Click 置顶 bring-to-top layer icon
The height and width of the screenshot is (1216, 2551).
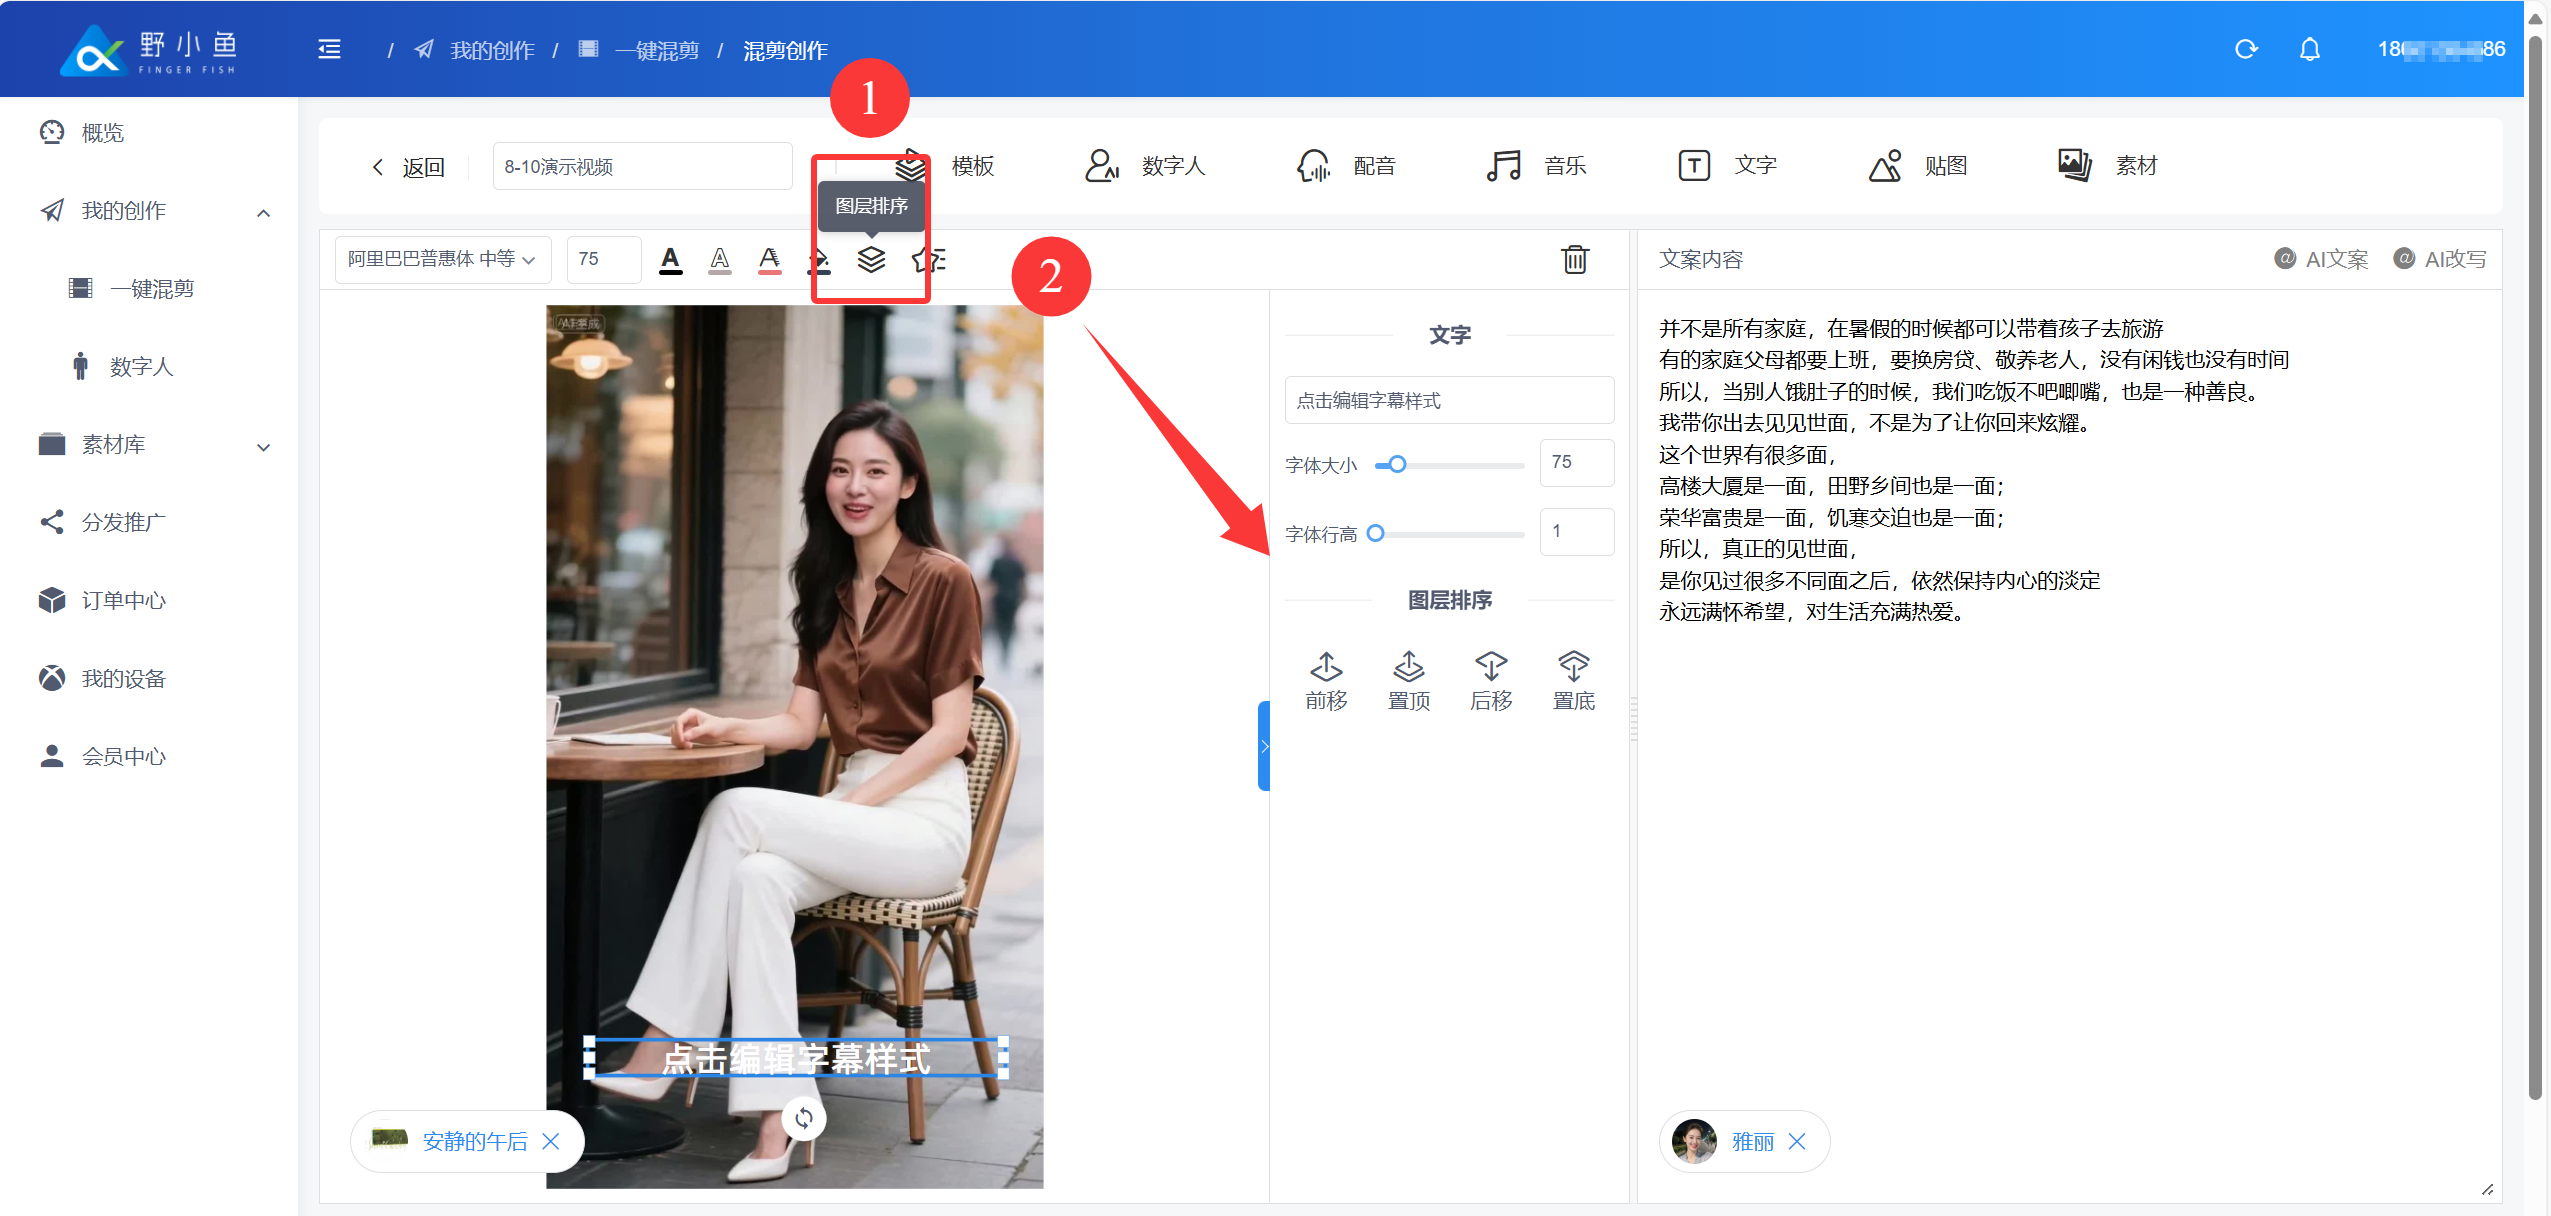[1408, 680]
